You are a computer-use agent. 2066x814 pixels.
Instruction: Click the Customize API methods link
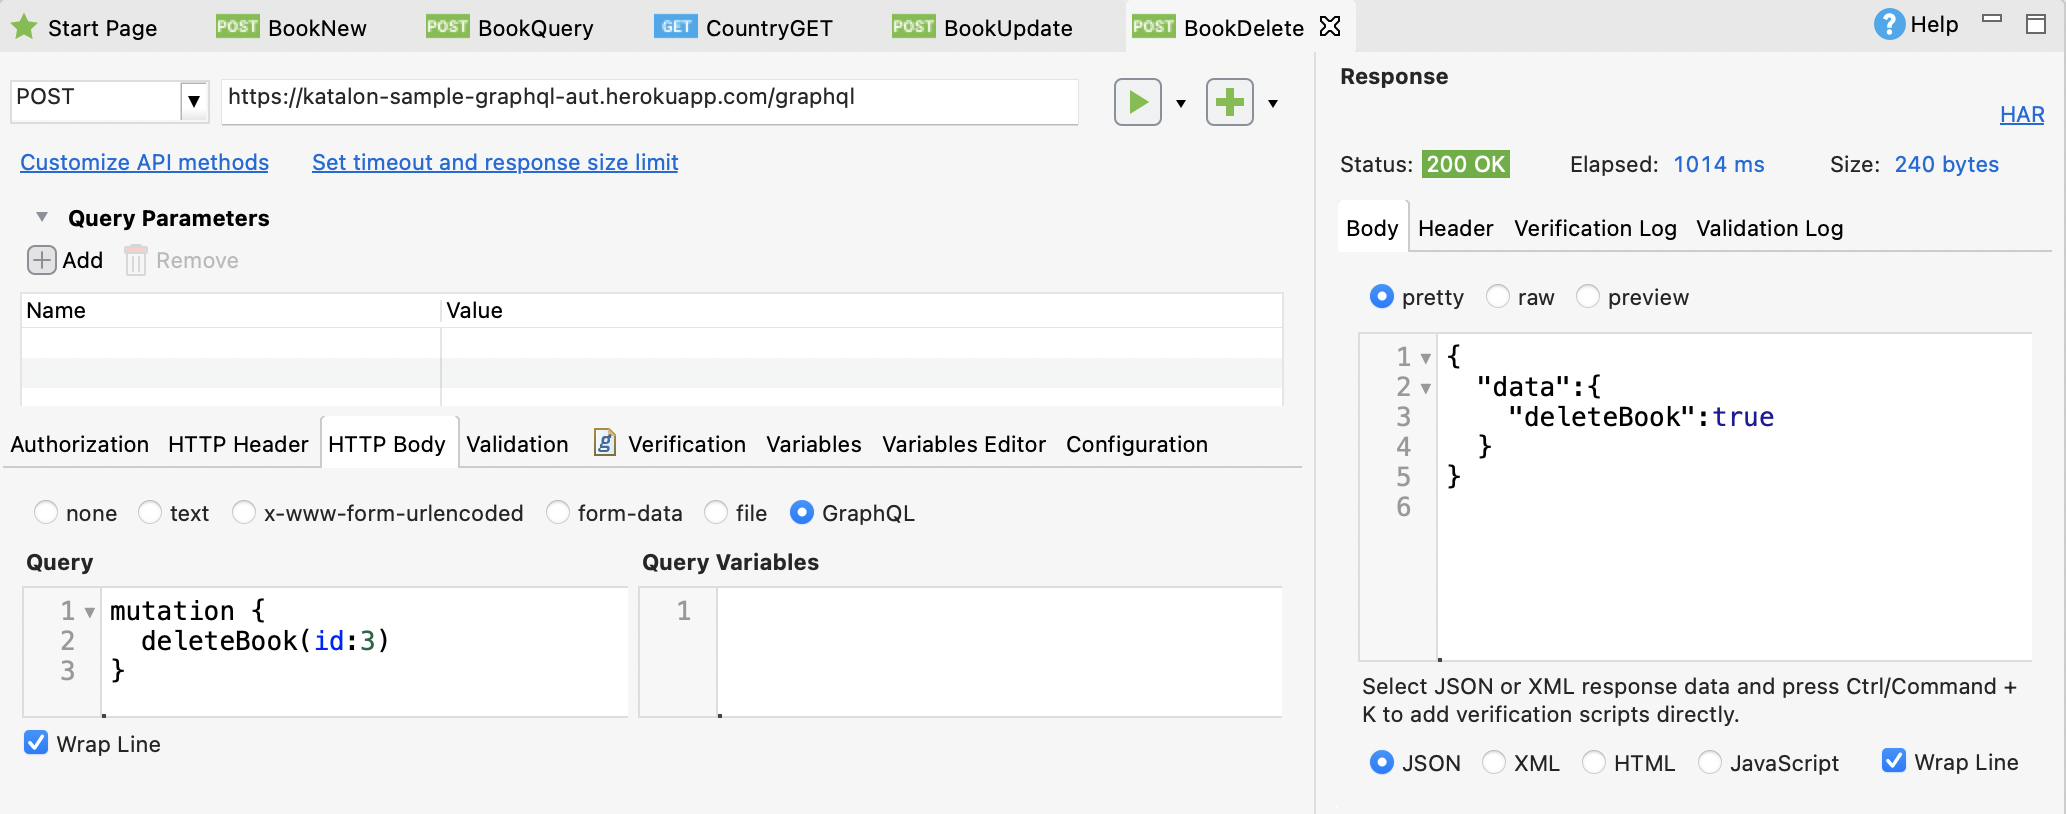pyautogui.click(x=144, y=163)
